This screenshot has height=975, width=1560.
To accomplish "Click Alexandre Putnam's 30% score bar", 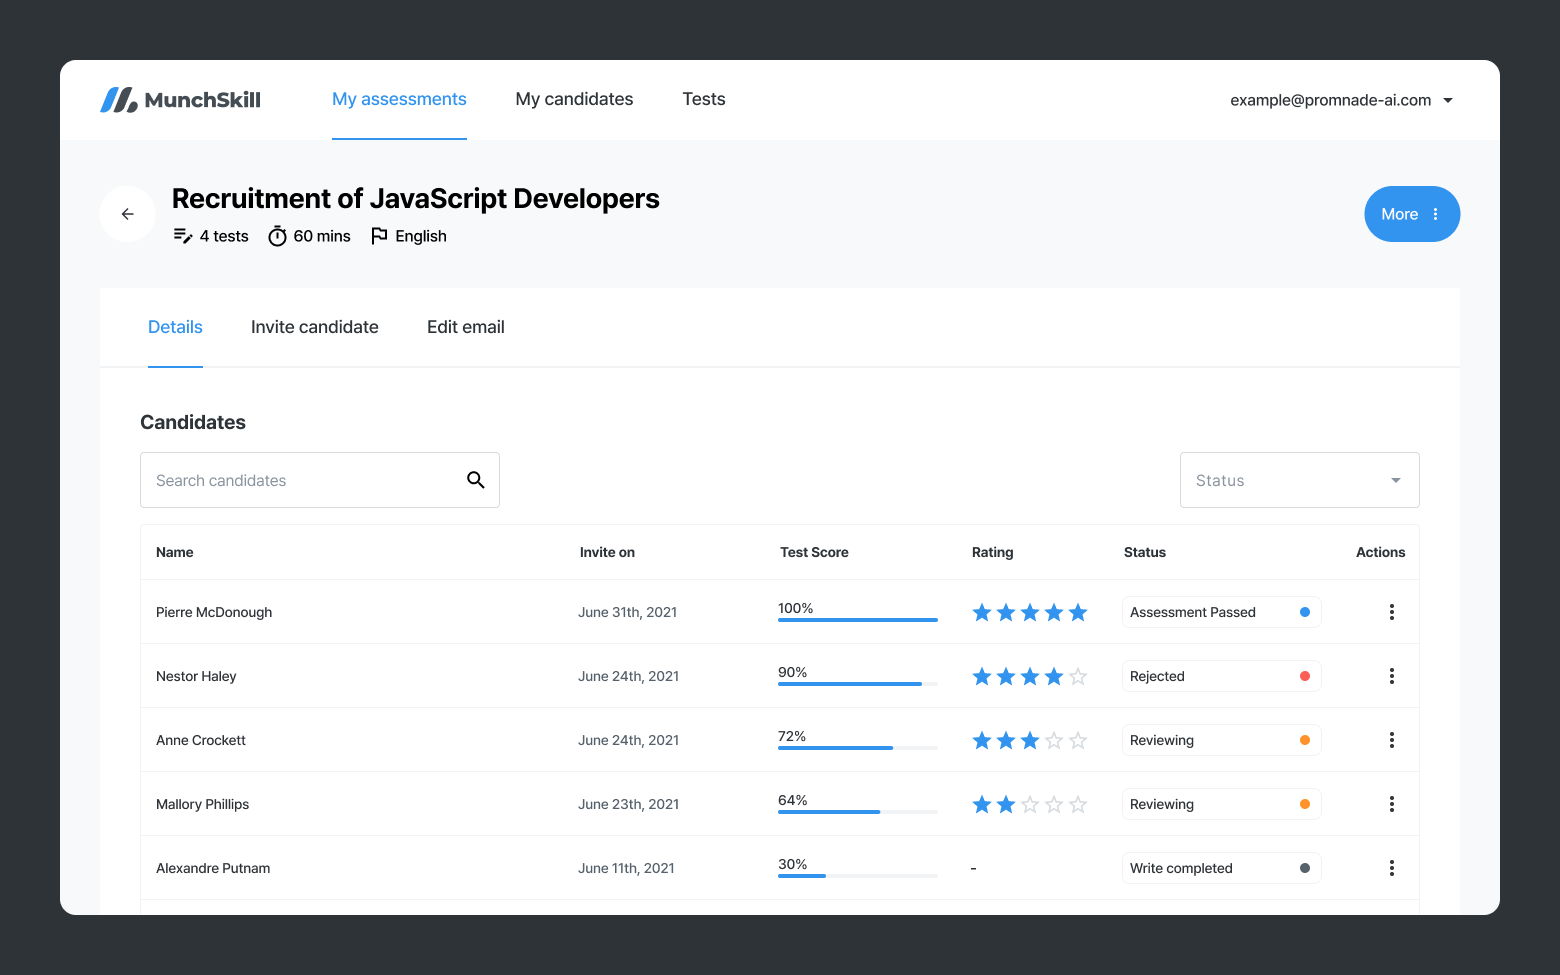I will 858,876.
